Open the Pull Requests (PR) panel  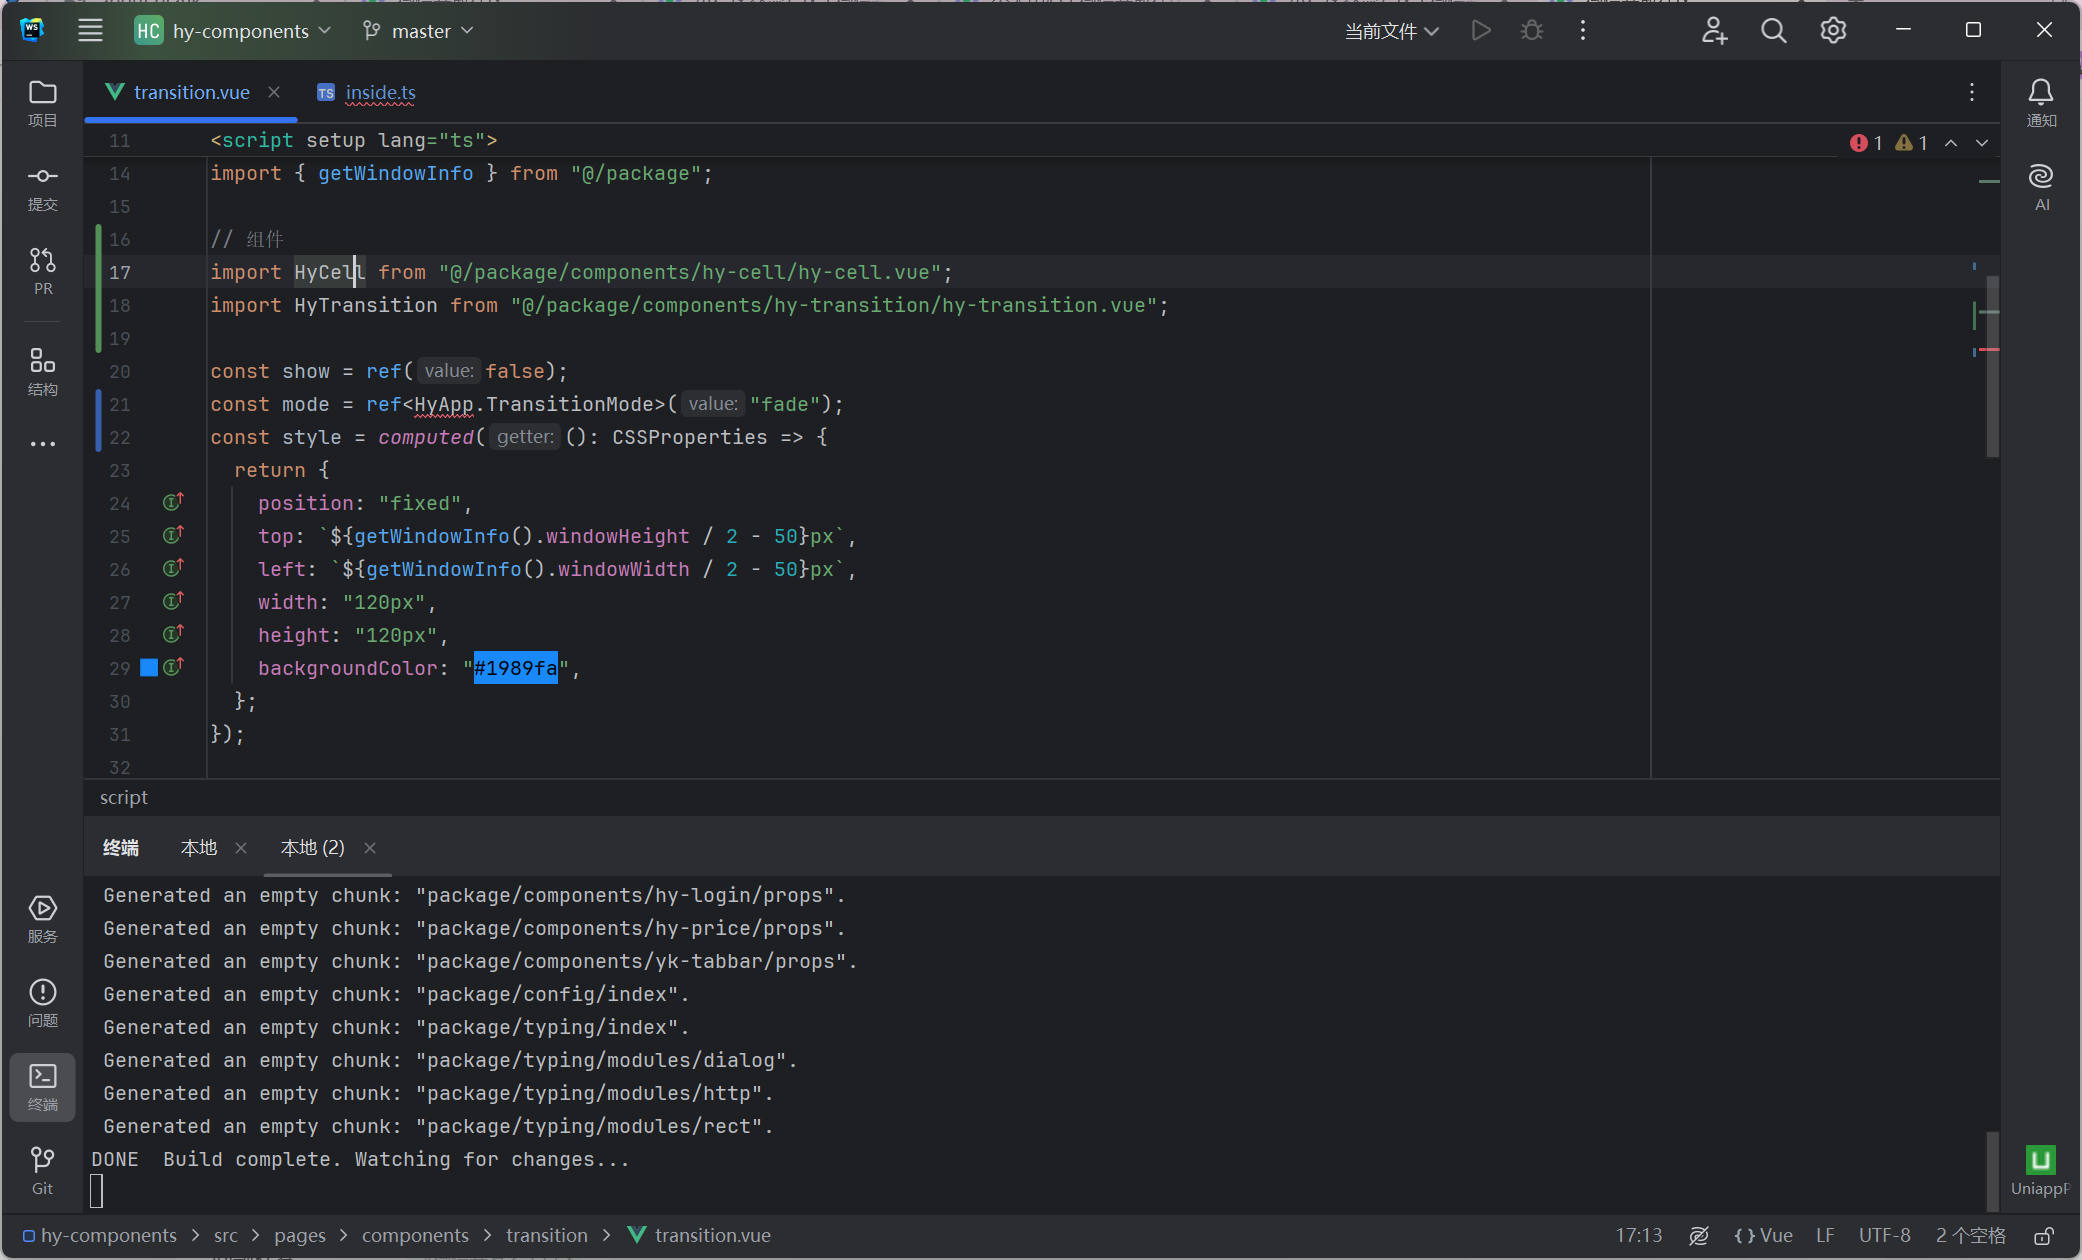(42, 271)
